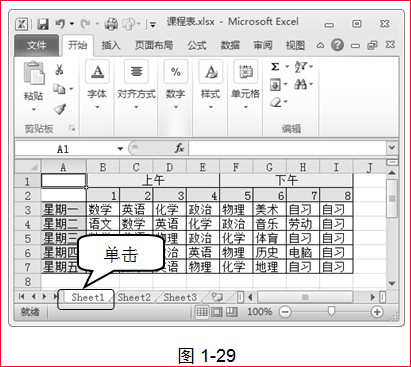Click the formula bar input field
This screenshot has height=367, width=411.
coord(287,148)
